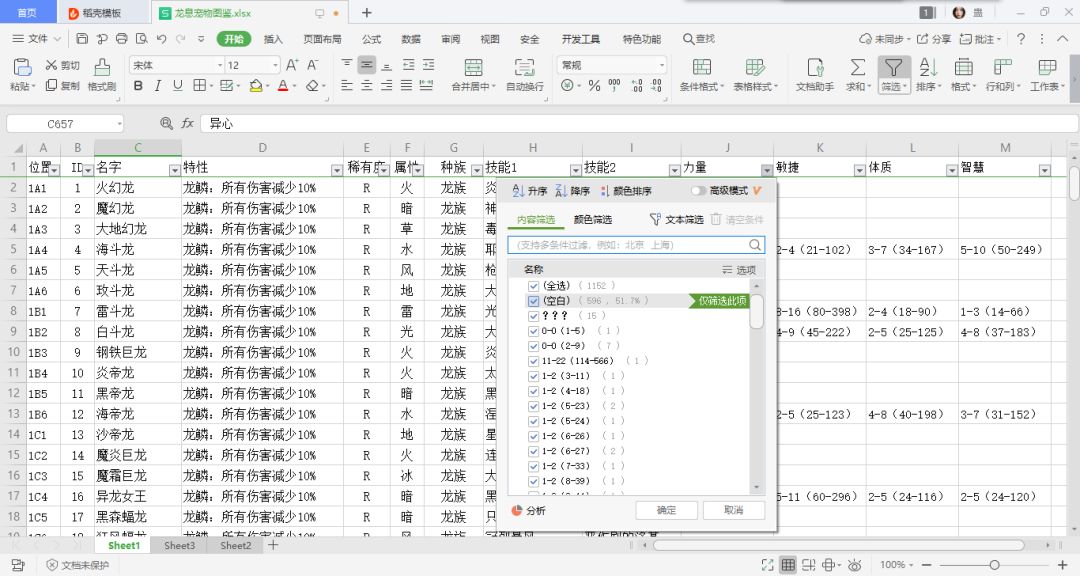
Task: Uncheck the ??? filter item
Action: point(533,316)
